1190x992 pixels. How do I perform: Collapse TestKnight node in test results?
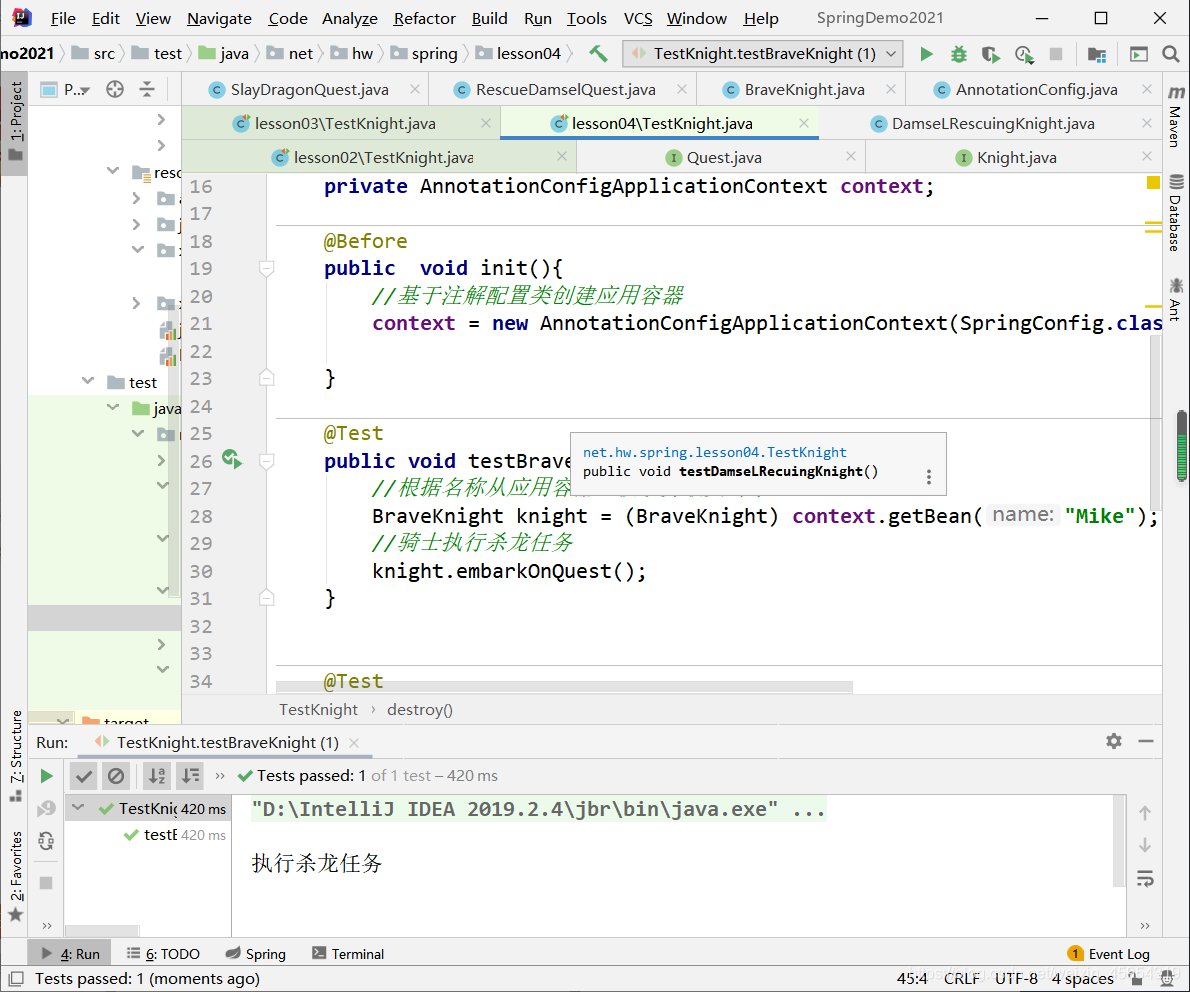(78, 808)
